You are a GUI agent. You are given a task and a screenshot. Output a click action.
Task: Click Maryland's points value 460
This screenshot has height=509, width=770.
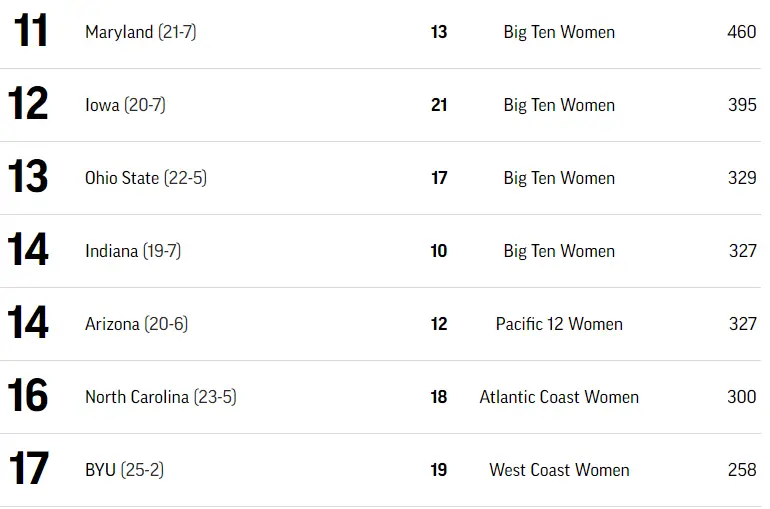pos(741,32)
